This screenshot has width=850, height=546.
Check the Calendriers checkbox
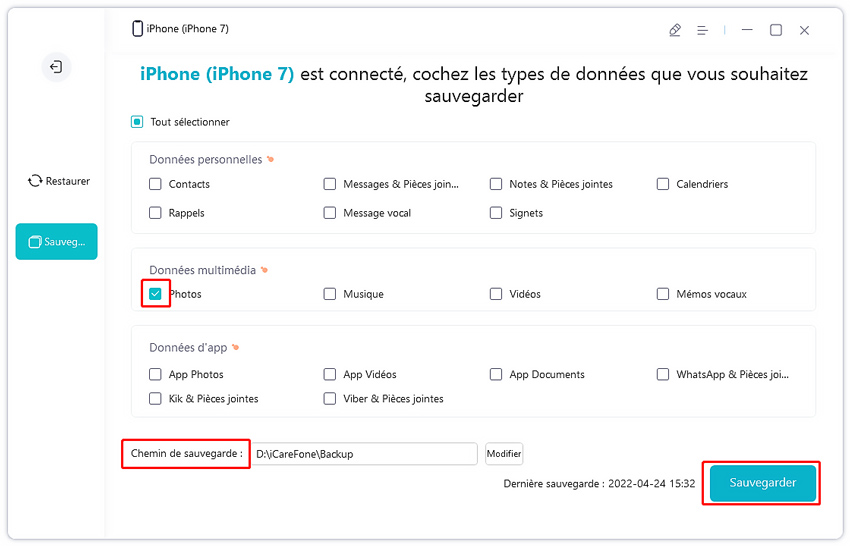663,184
